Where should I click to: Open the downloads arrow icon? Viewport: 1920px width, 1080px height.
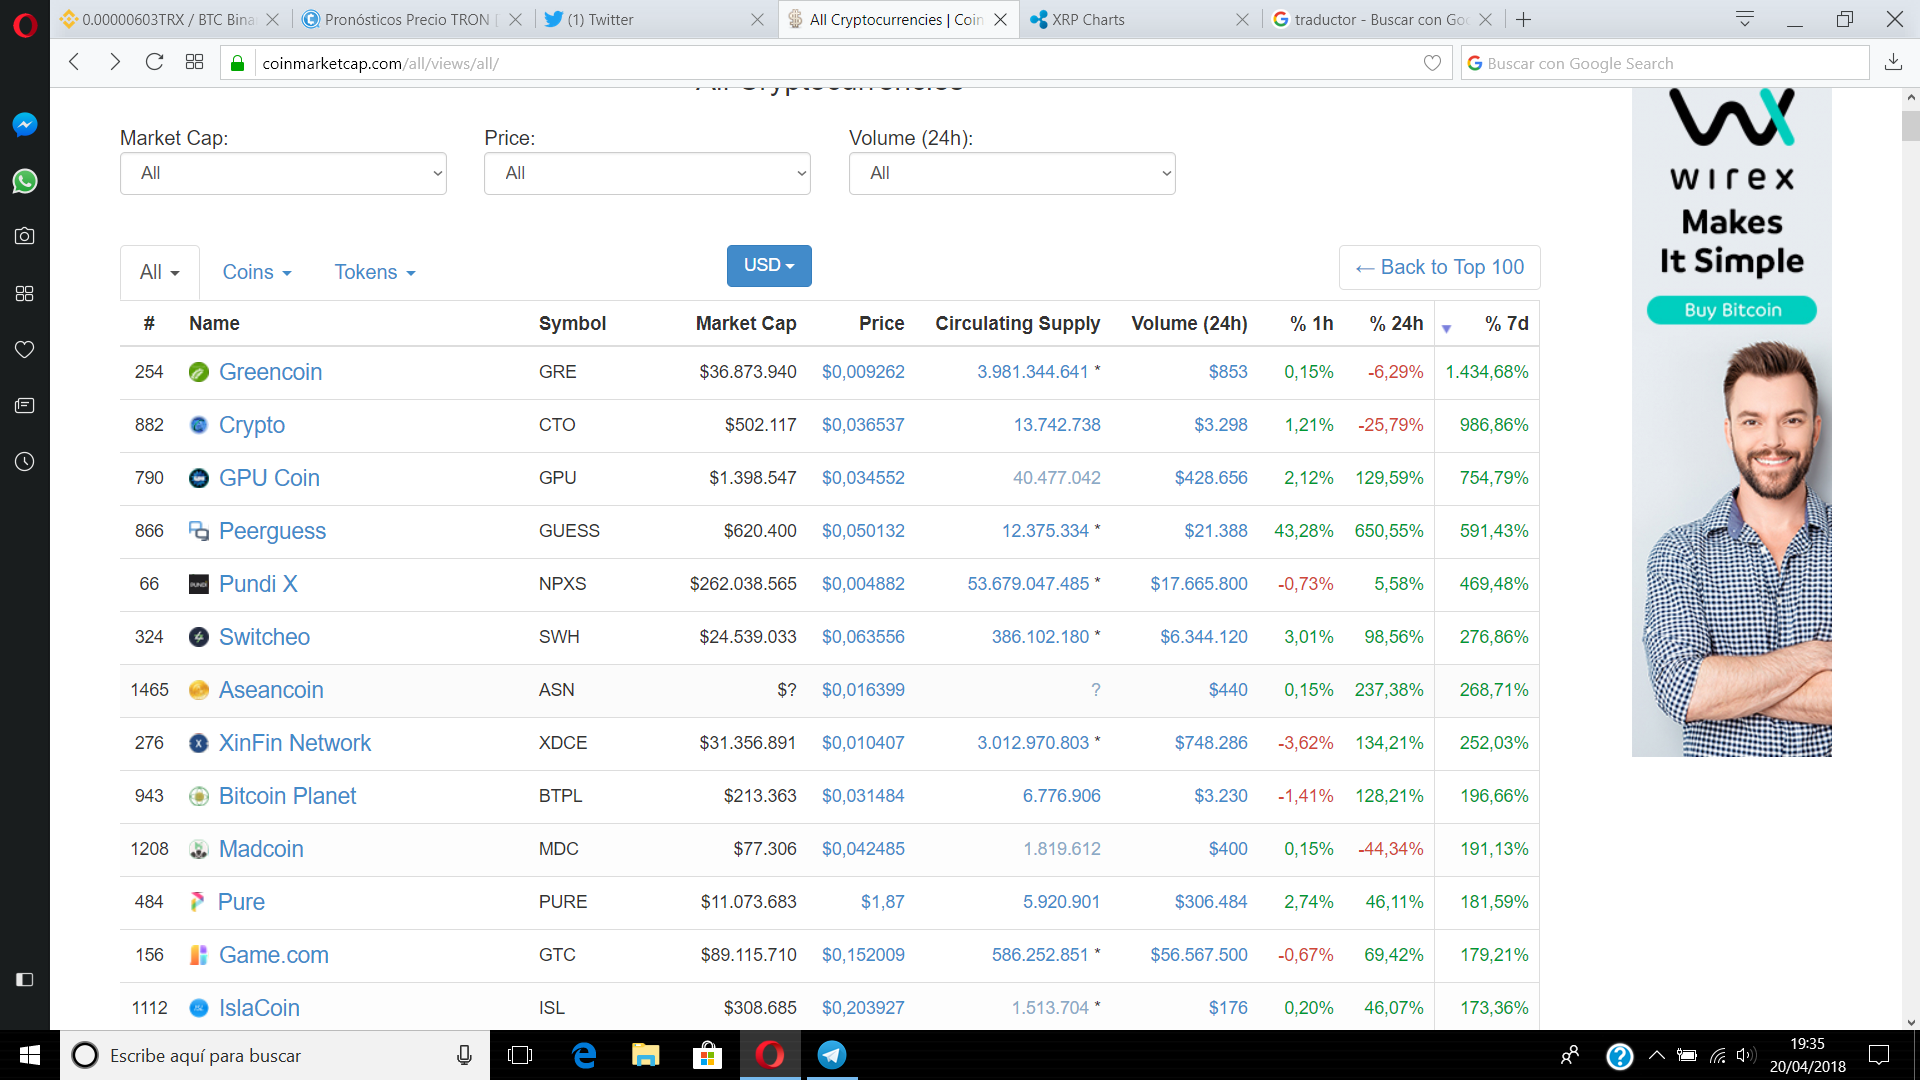click(1893, 62)
